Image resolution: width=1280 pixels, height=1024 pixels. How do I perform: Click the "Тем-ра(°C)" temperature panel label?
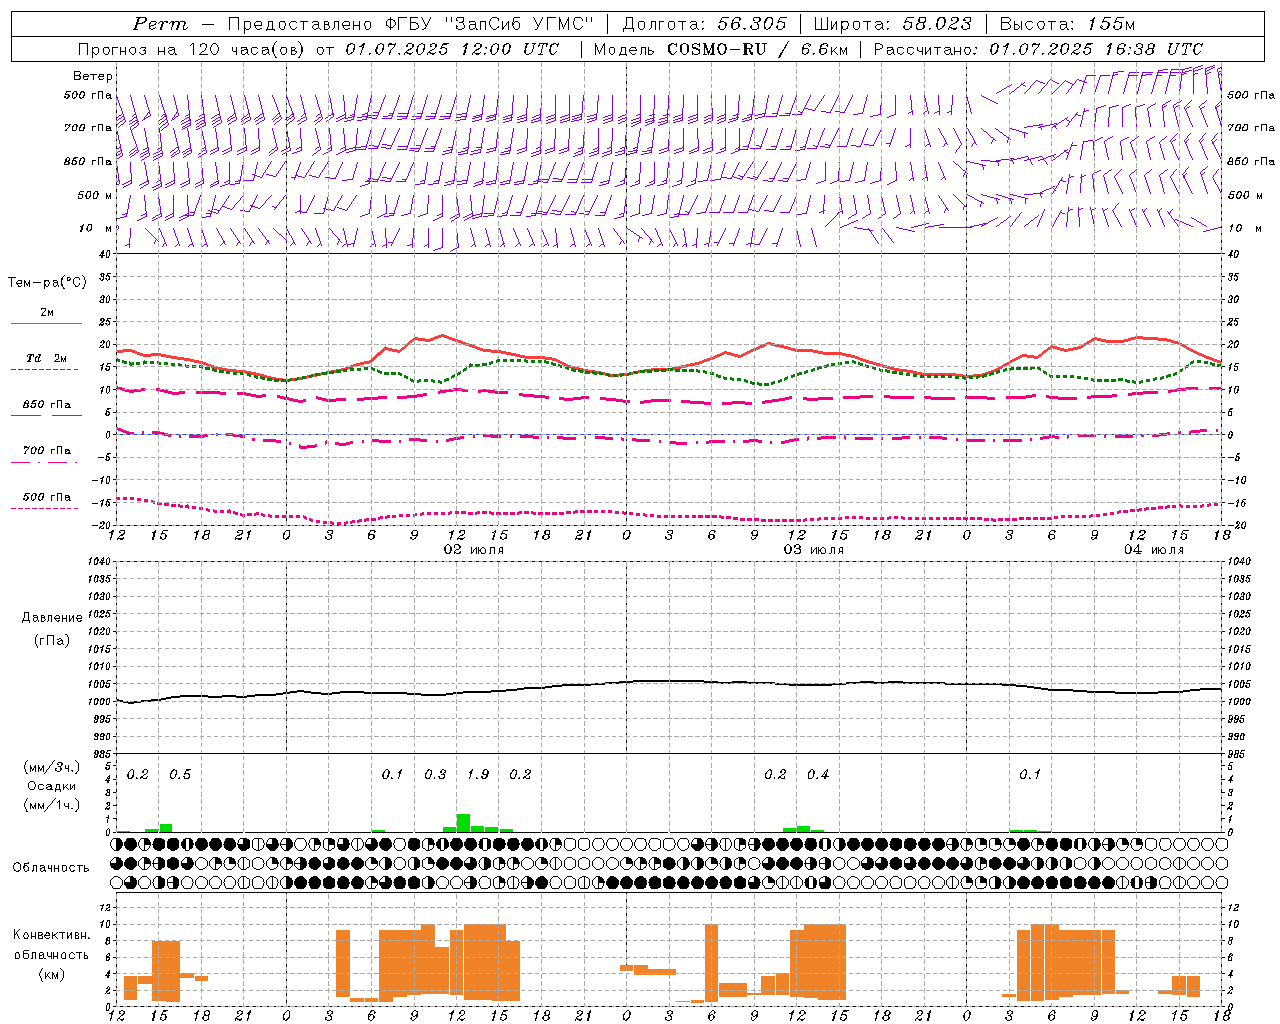(47, 283)
